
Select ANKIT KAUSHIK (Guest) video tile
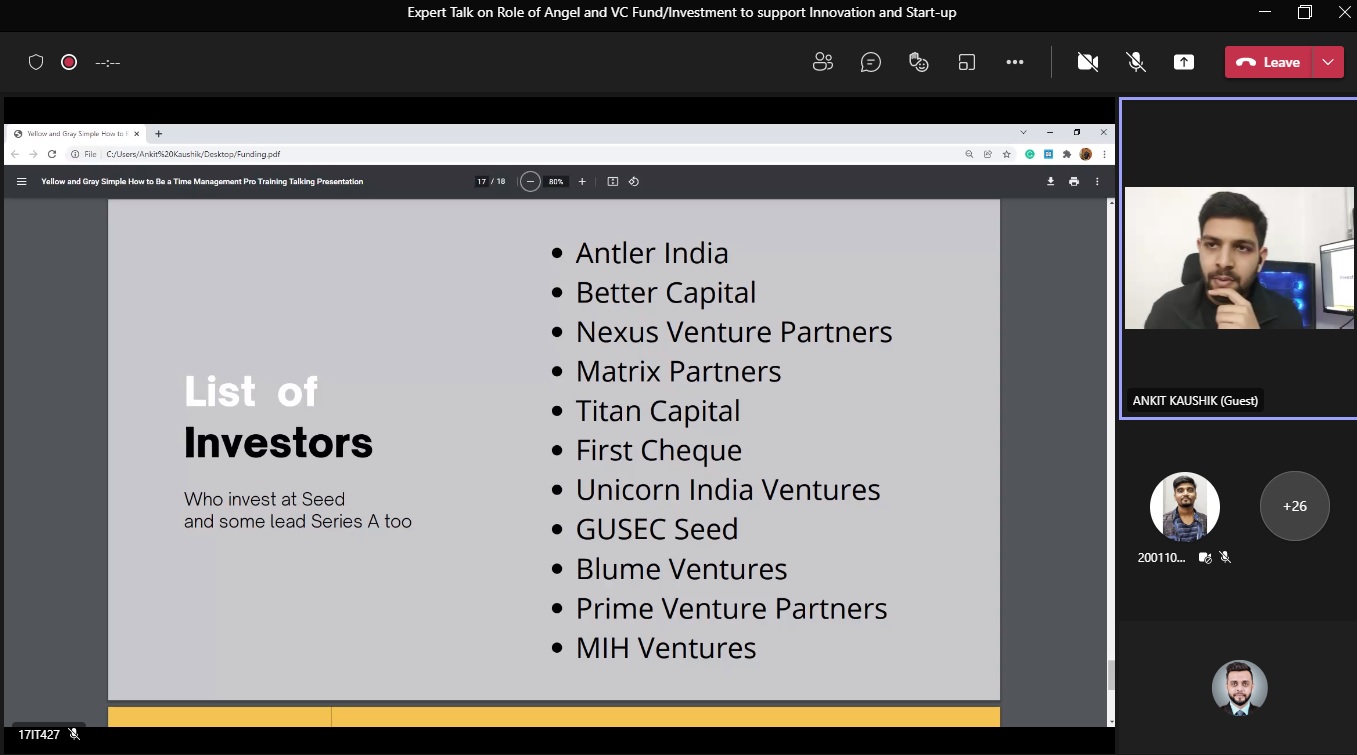[1238, 258]
